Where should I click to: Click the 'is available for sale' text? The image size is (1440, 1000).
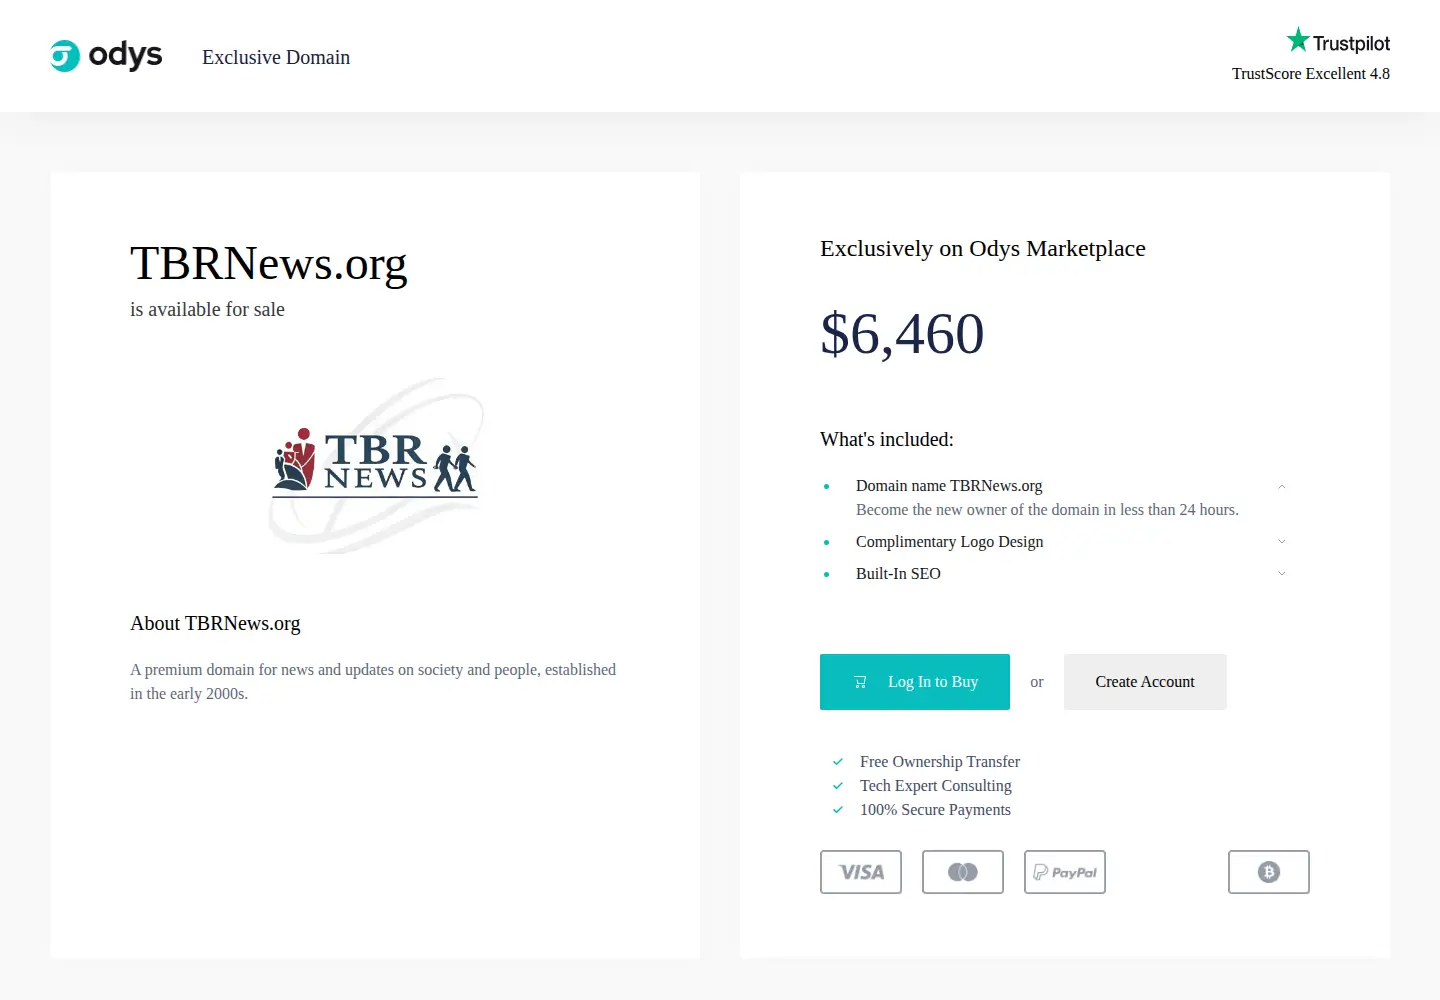tap(207, 310)
